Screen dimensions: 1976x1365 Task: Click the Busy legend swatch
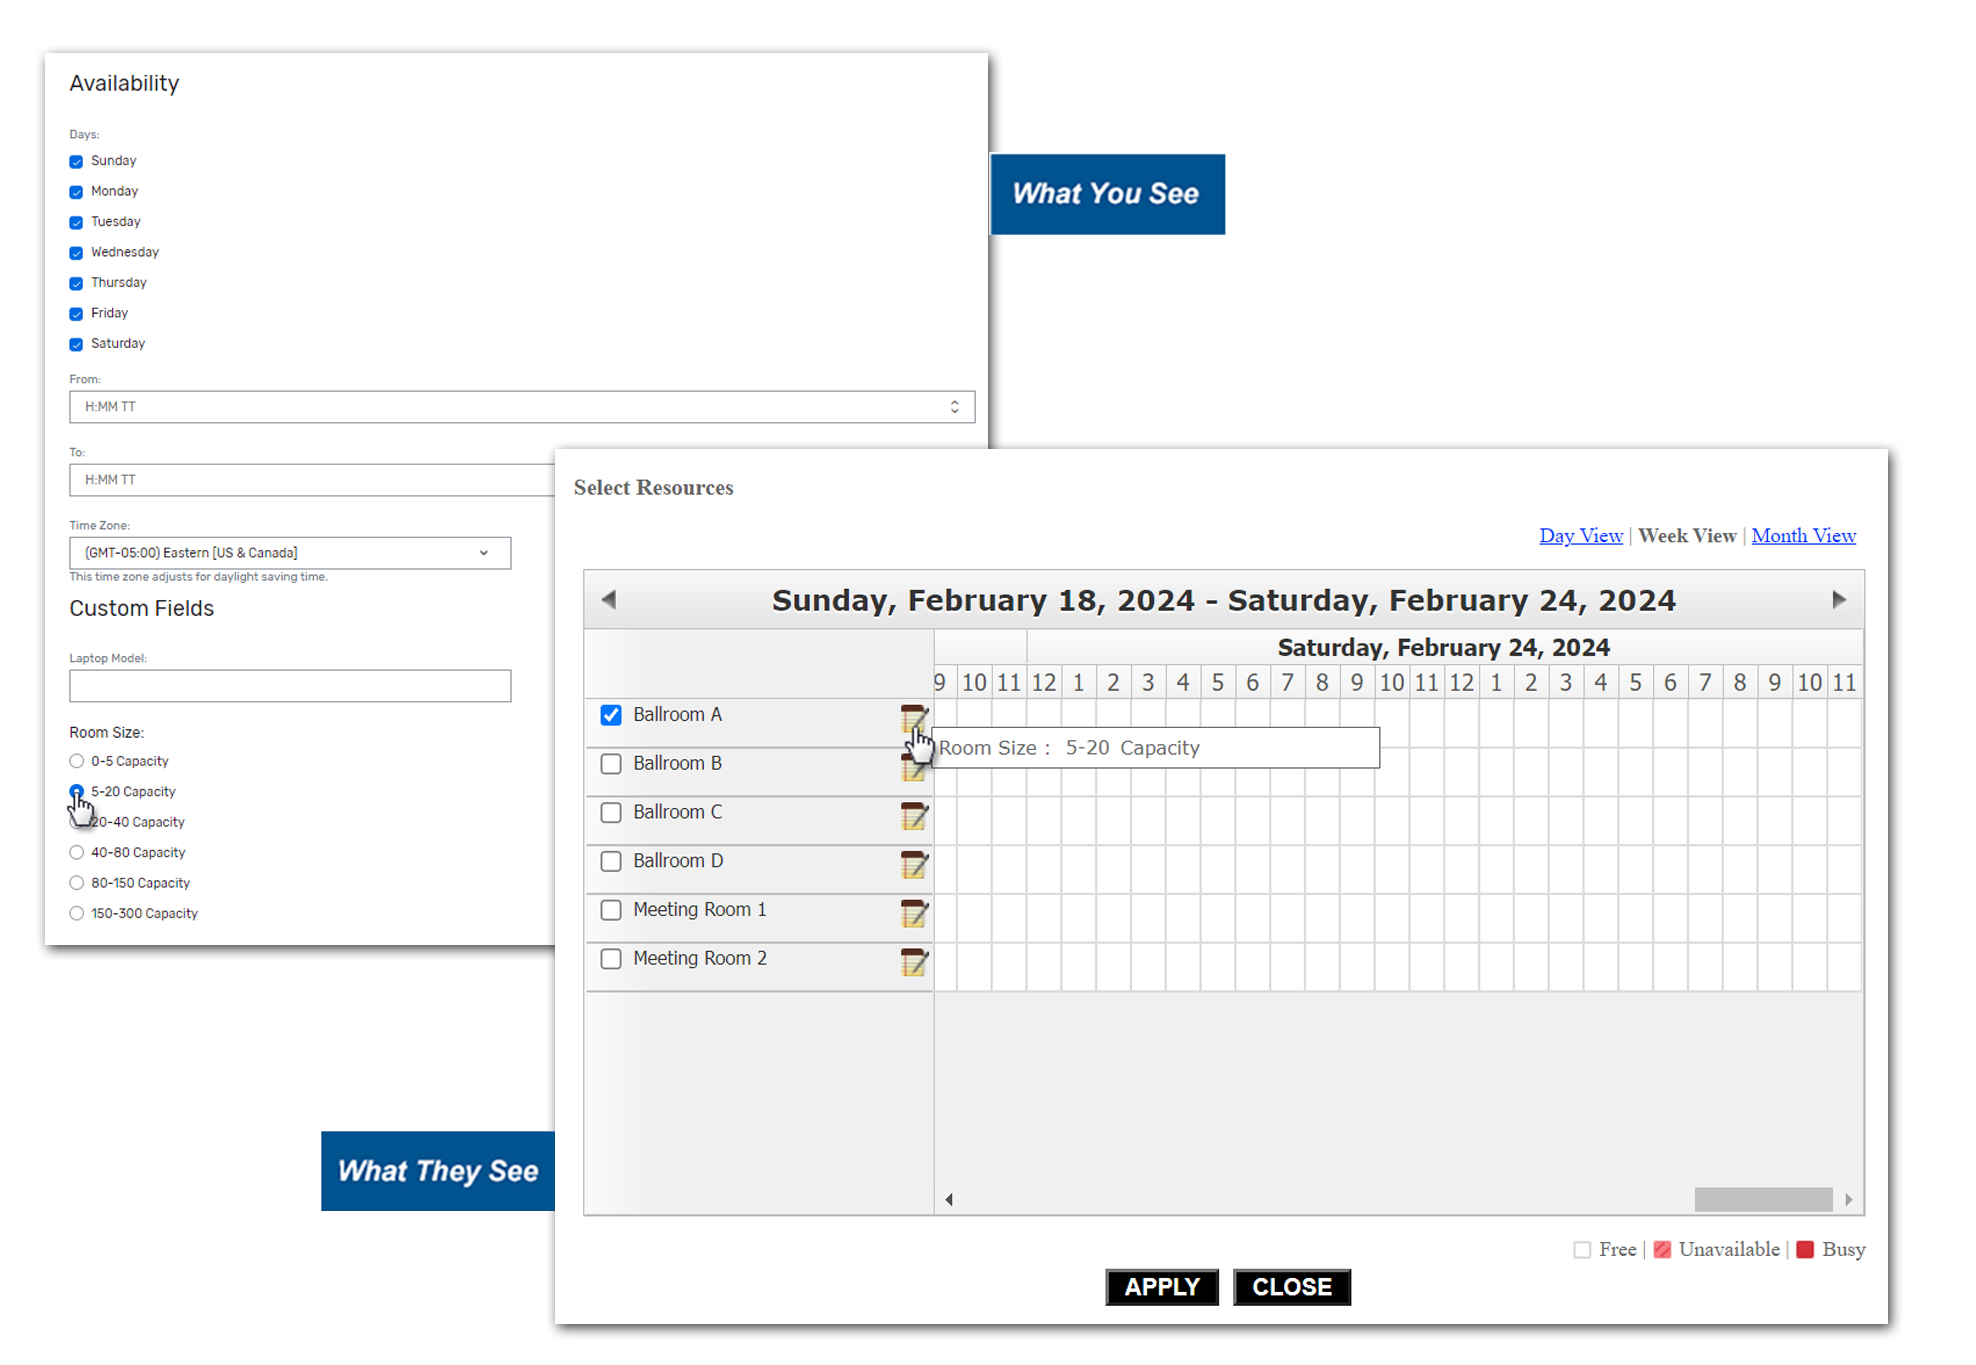coord(1805,1250)
